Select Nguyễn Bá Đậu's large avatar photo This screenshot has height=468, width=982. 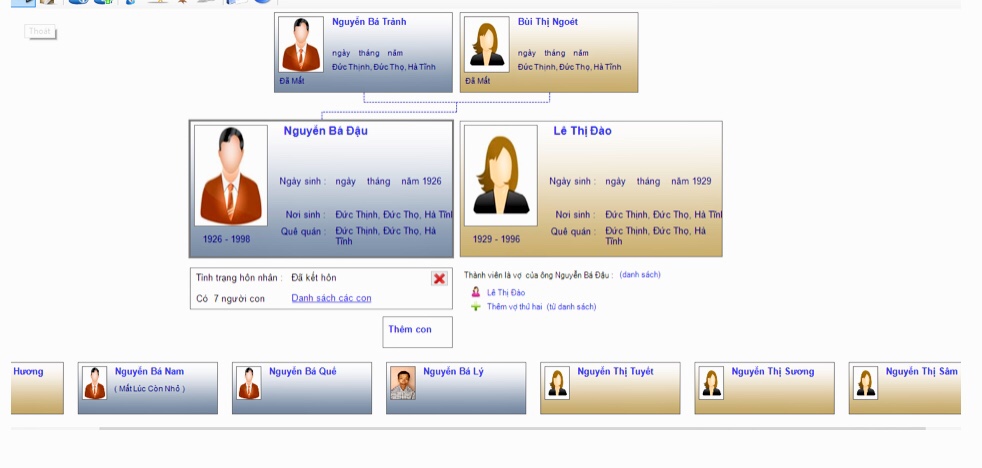pos(230,175)
